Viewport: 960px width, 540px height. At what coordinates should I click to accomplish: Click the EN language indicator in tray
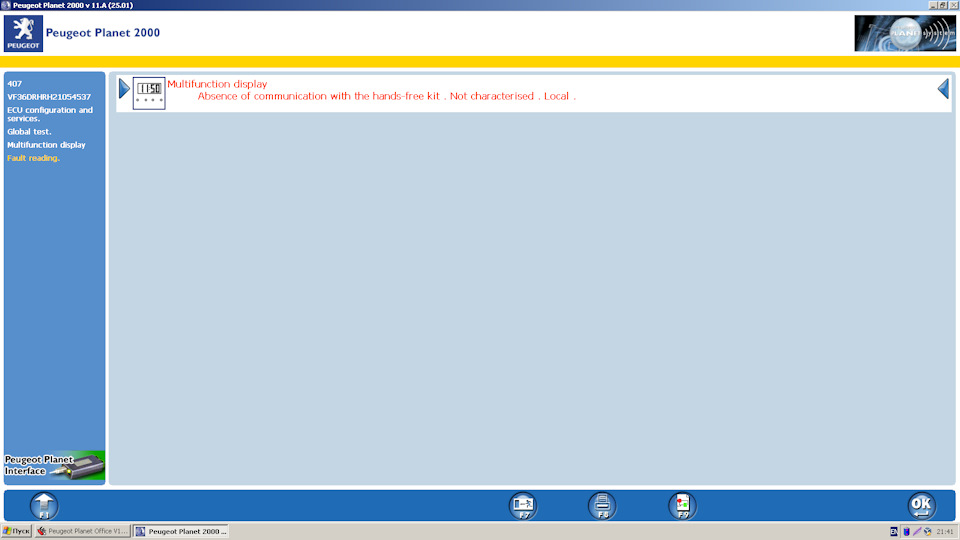tap(894, 531)
